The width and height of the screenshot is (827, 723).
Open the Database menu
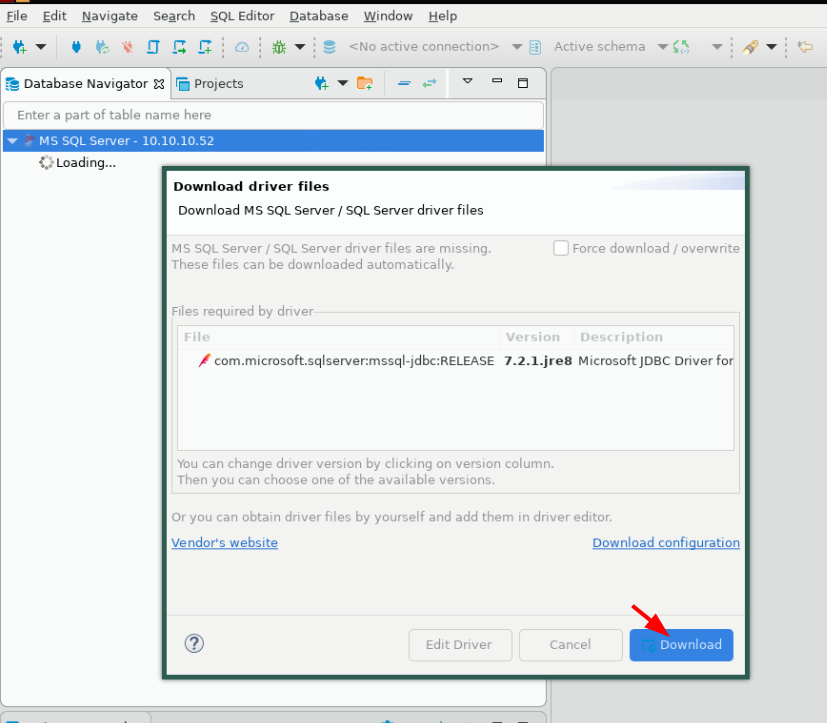(319, 16)
